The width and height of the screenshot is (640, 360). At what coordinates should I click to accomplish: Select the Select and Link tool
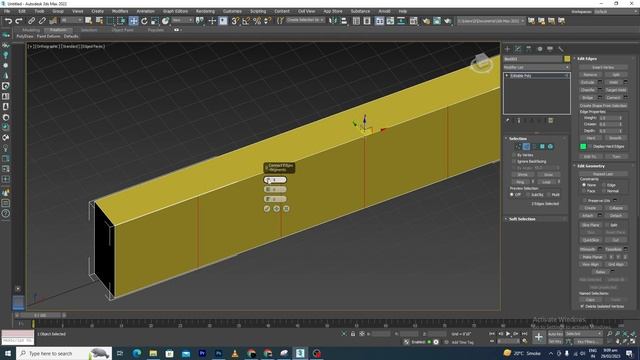pos(31,21)
